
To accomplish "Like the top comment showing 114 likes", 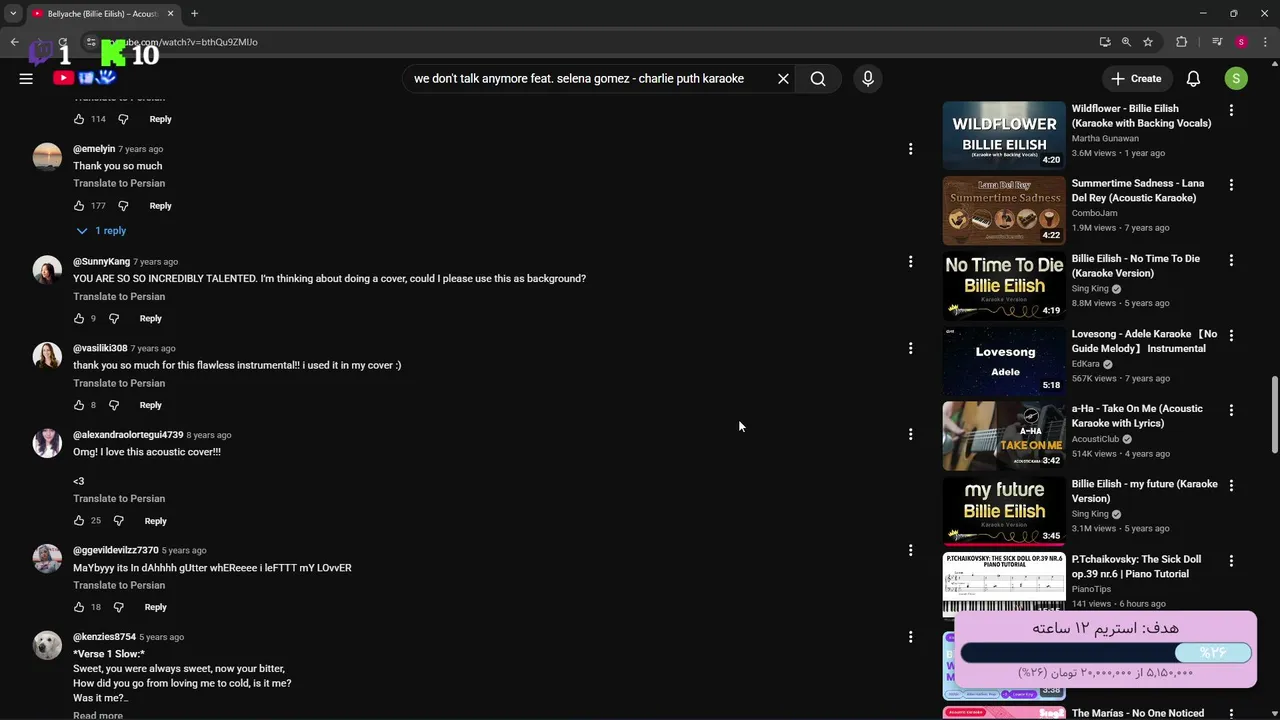I will click(79, 119).
